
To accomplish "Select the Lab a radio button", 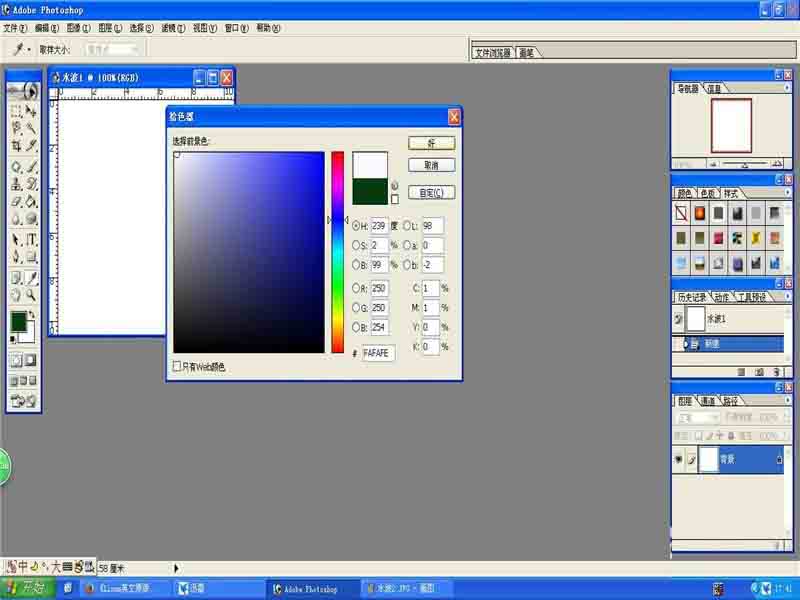I will click(407, 245).
